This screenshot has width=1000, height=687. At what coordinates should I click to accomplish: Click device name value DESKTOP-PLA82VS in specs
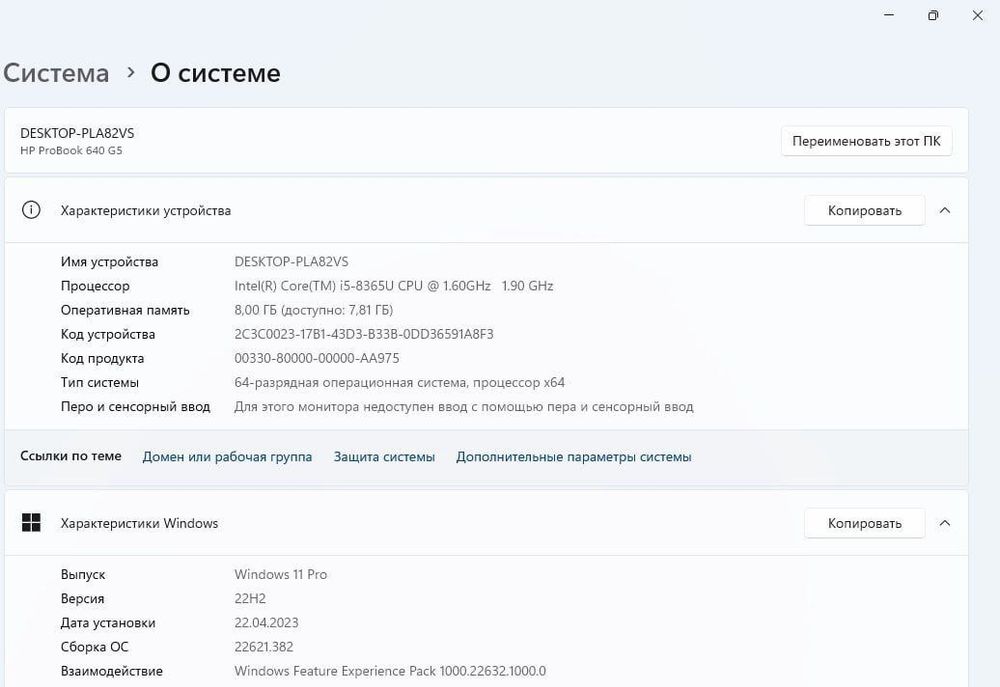291,262
